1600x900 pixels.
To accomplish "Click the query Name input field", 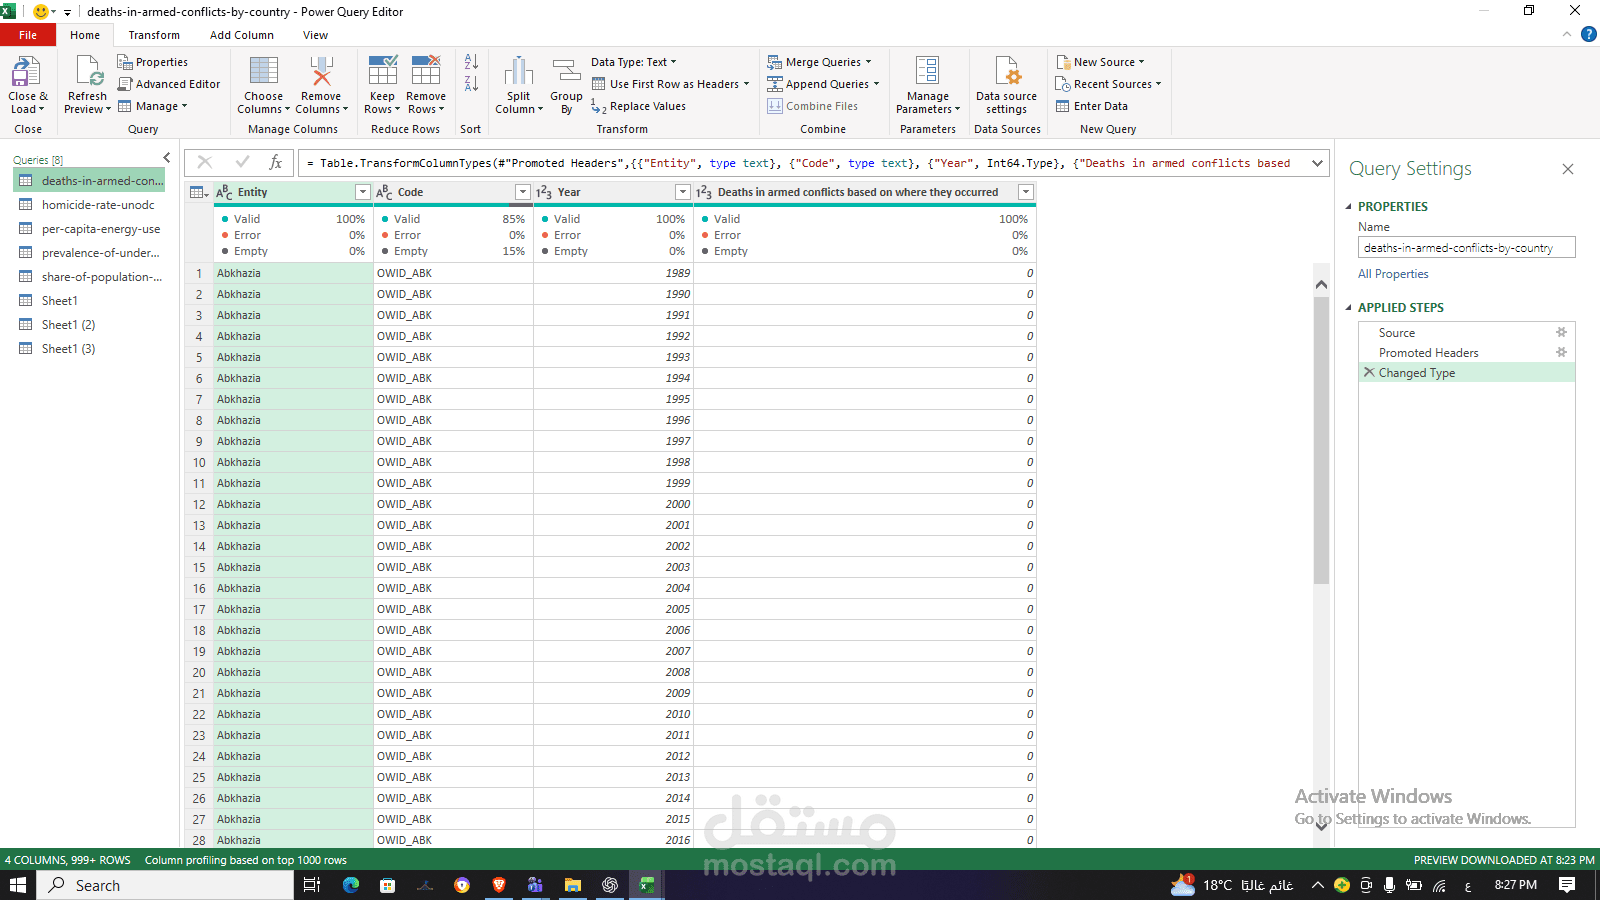I will pyautogui.click(x=1466, y=247).
